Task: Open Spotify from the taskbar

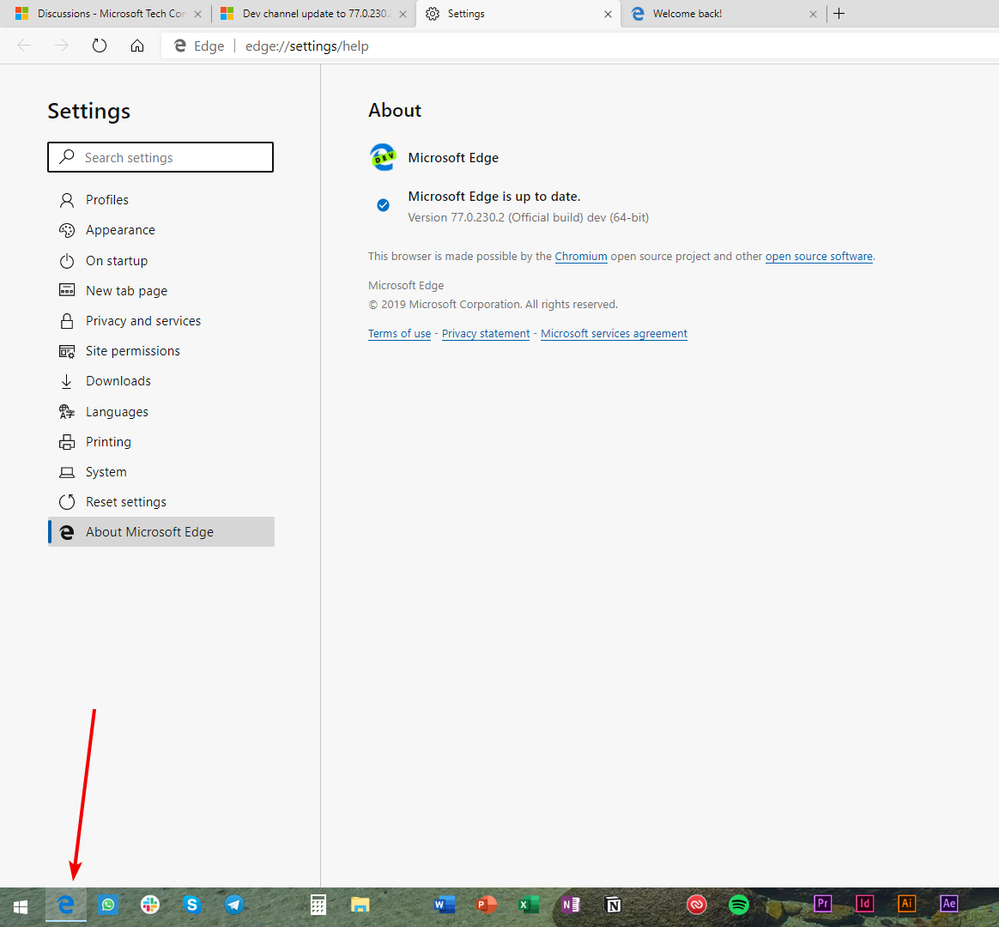Action: pyautogui.click(x=738, y=905)
